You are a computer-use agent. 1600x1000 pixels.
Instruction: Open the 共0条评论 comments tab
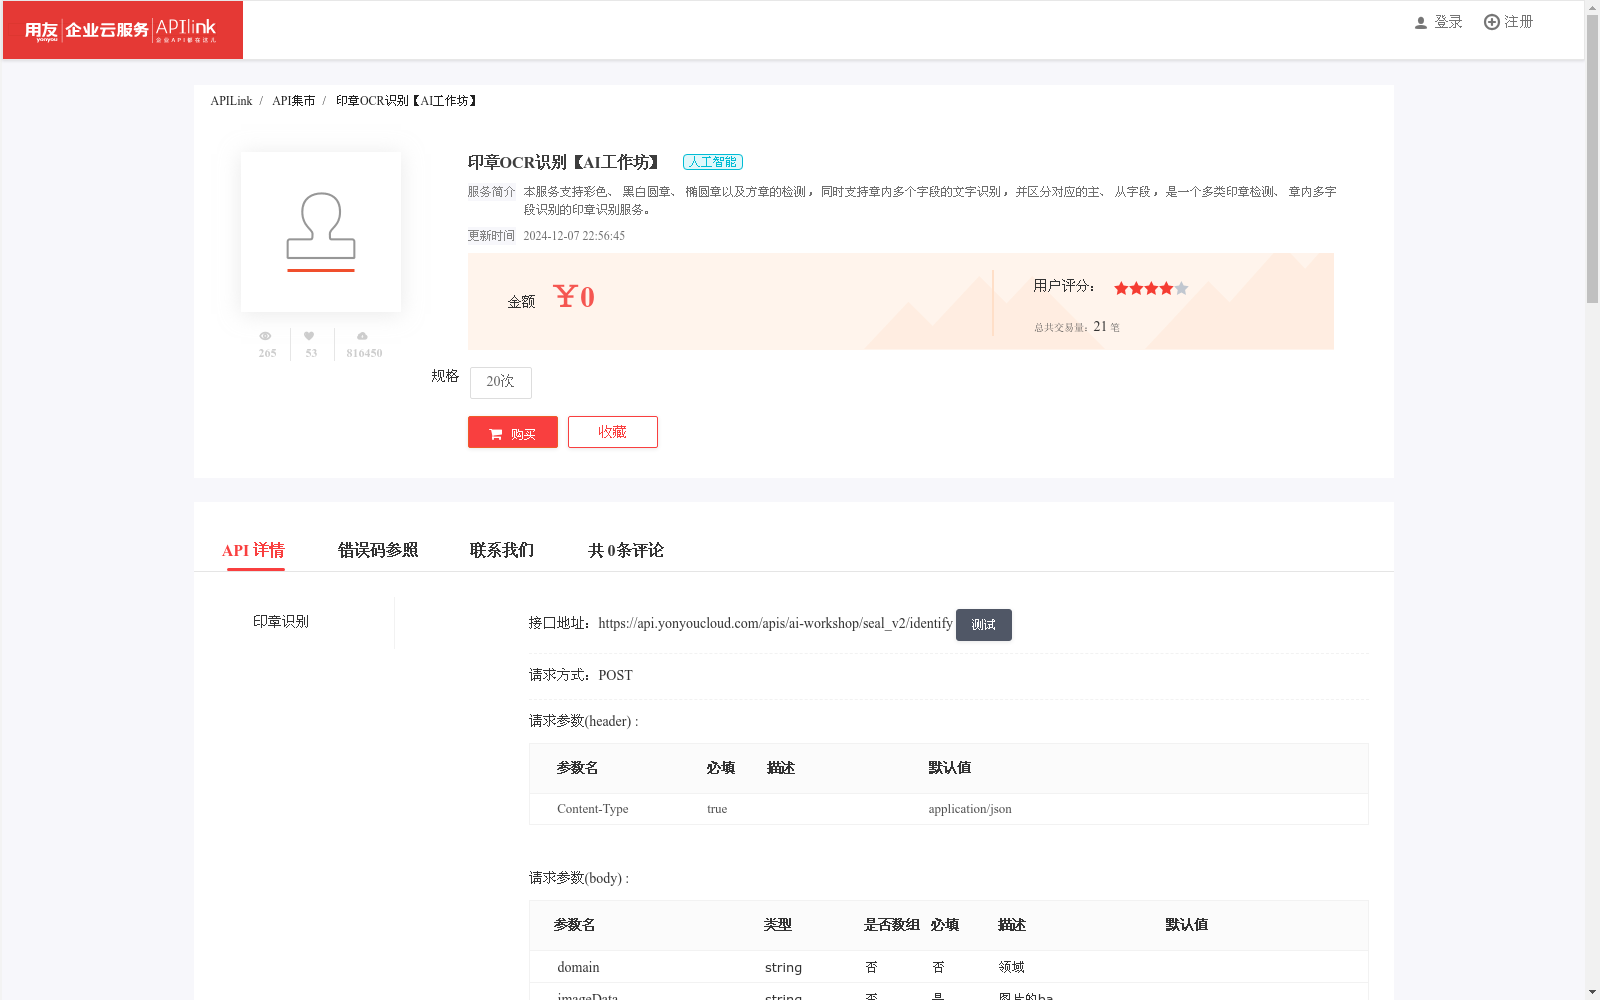point(626,550)
